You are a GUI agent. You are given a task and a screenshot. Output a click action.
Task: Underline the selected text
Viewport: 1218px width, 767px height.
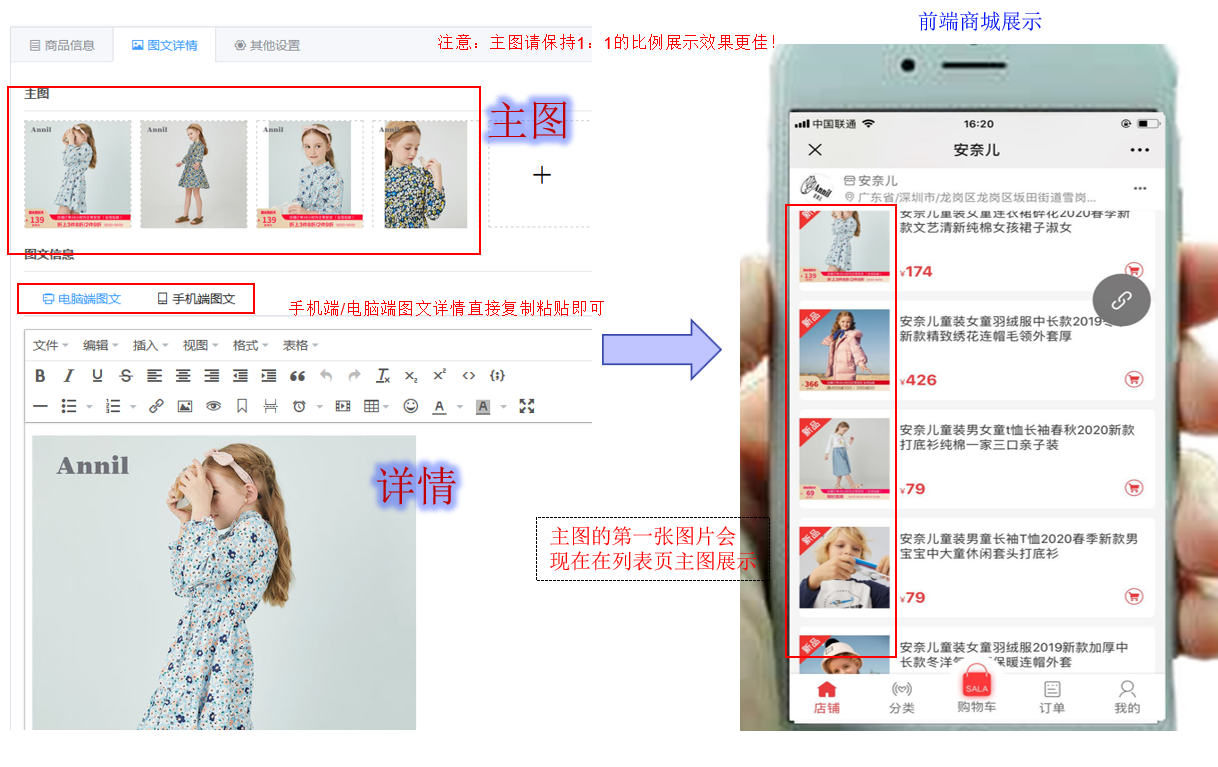coord(97,376)
